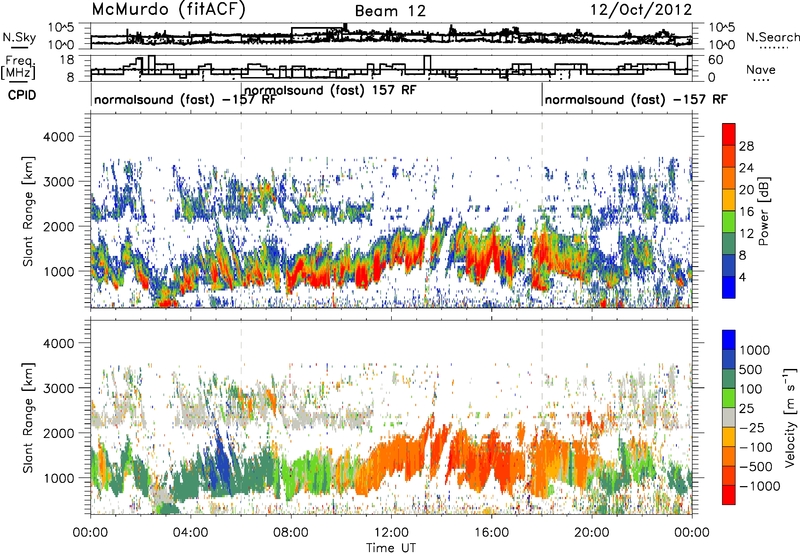Click the 'McMurdo (fitACF)' title text
This screenshot has height=554, width=800.
[168, 10]
